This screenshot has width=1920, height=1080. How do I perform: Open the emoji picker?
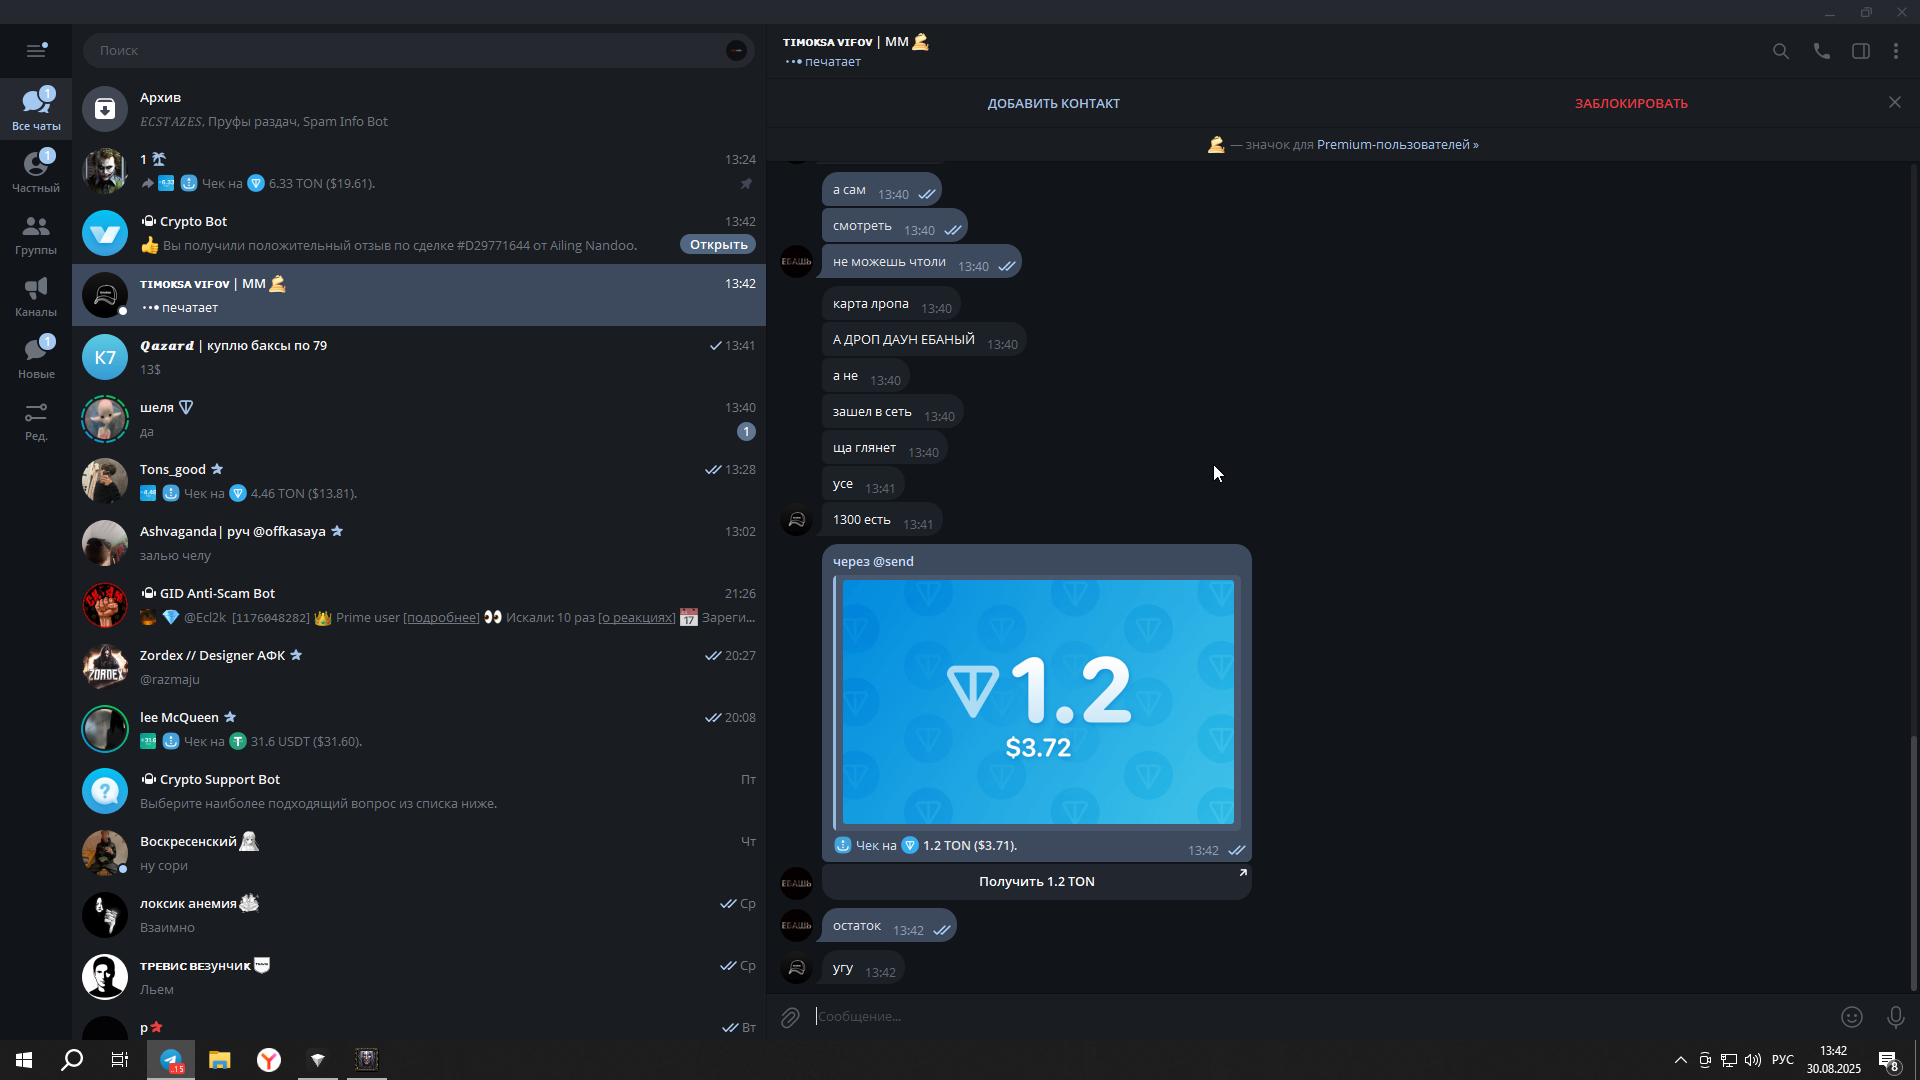(1852, 1017)
